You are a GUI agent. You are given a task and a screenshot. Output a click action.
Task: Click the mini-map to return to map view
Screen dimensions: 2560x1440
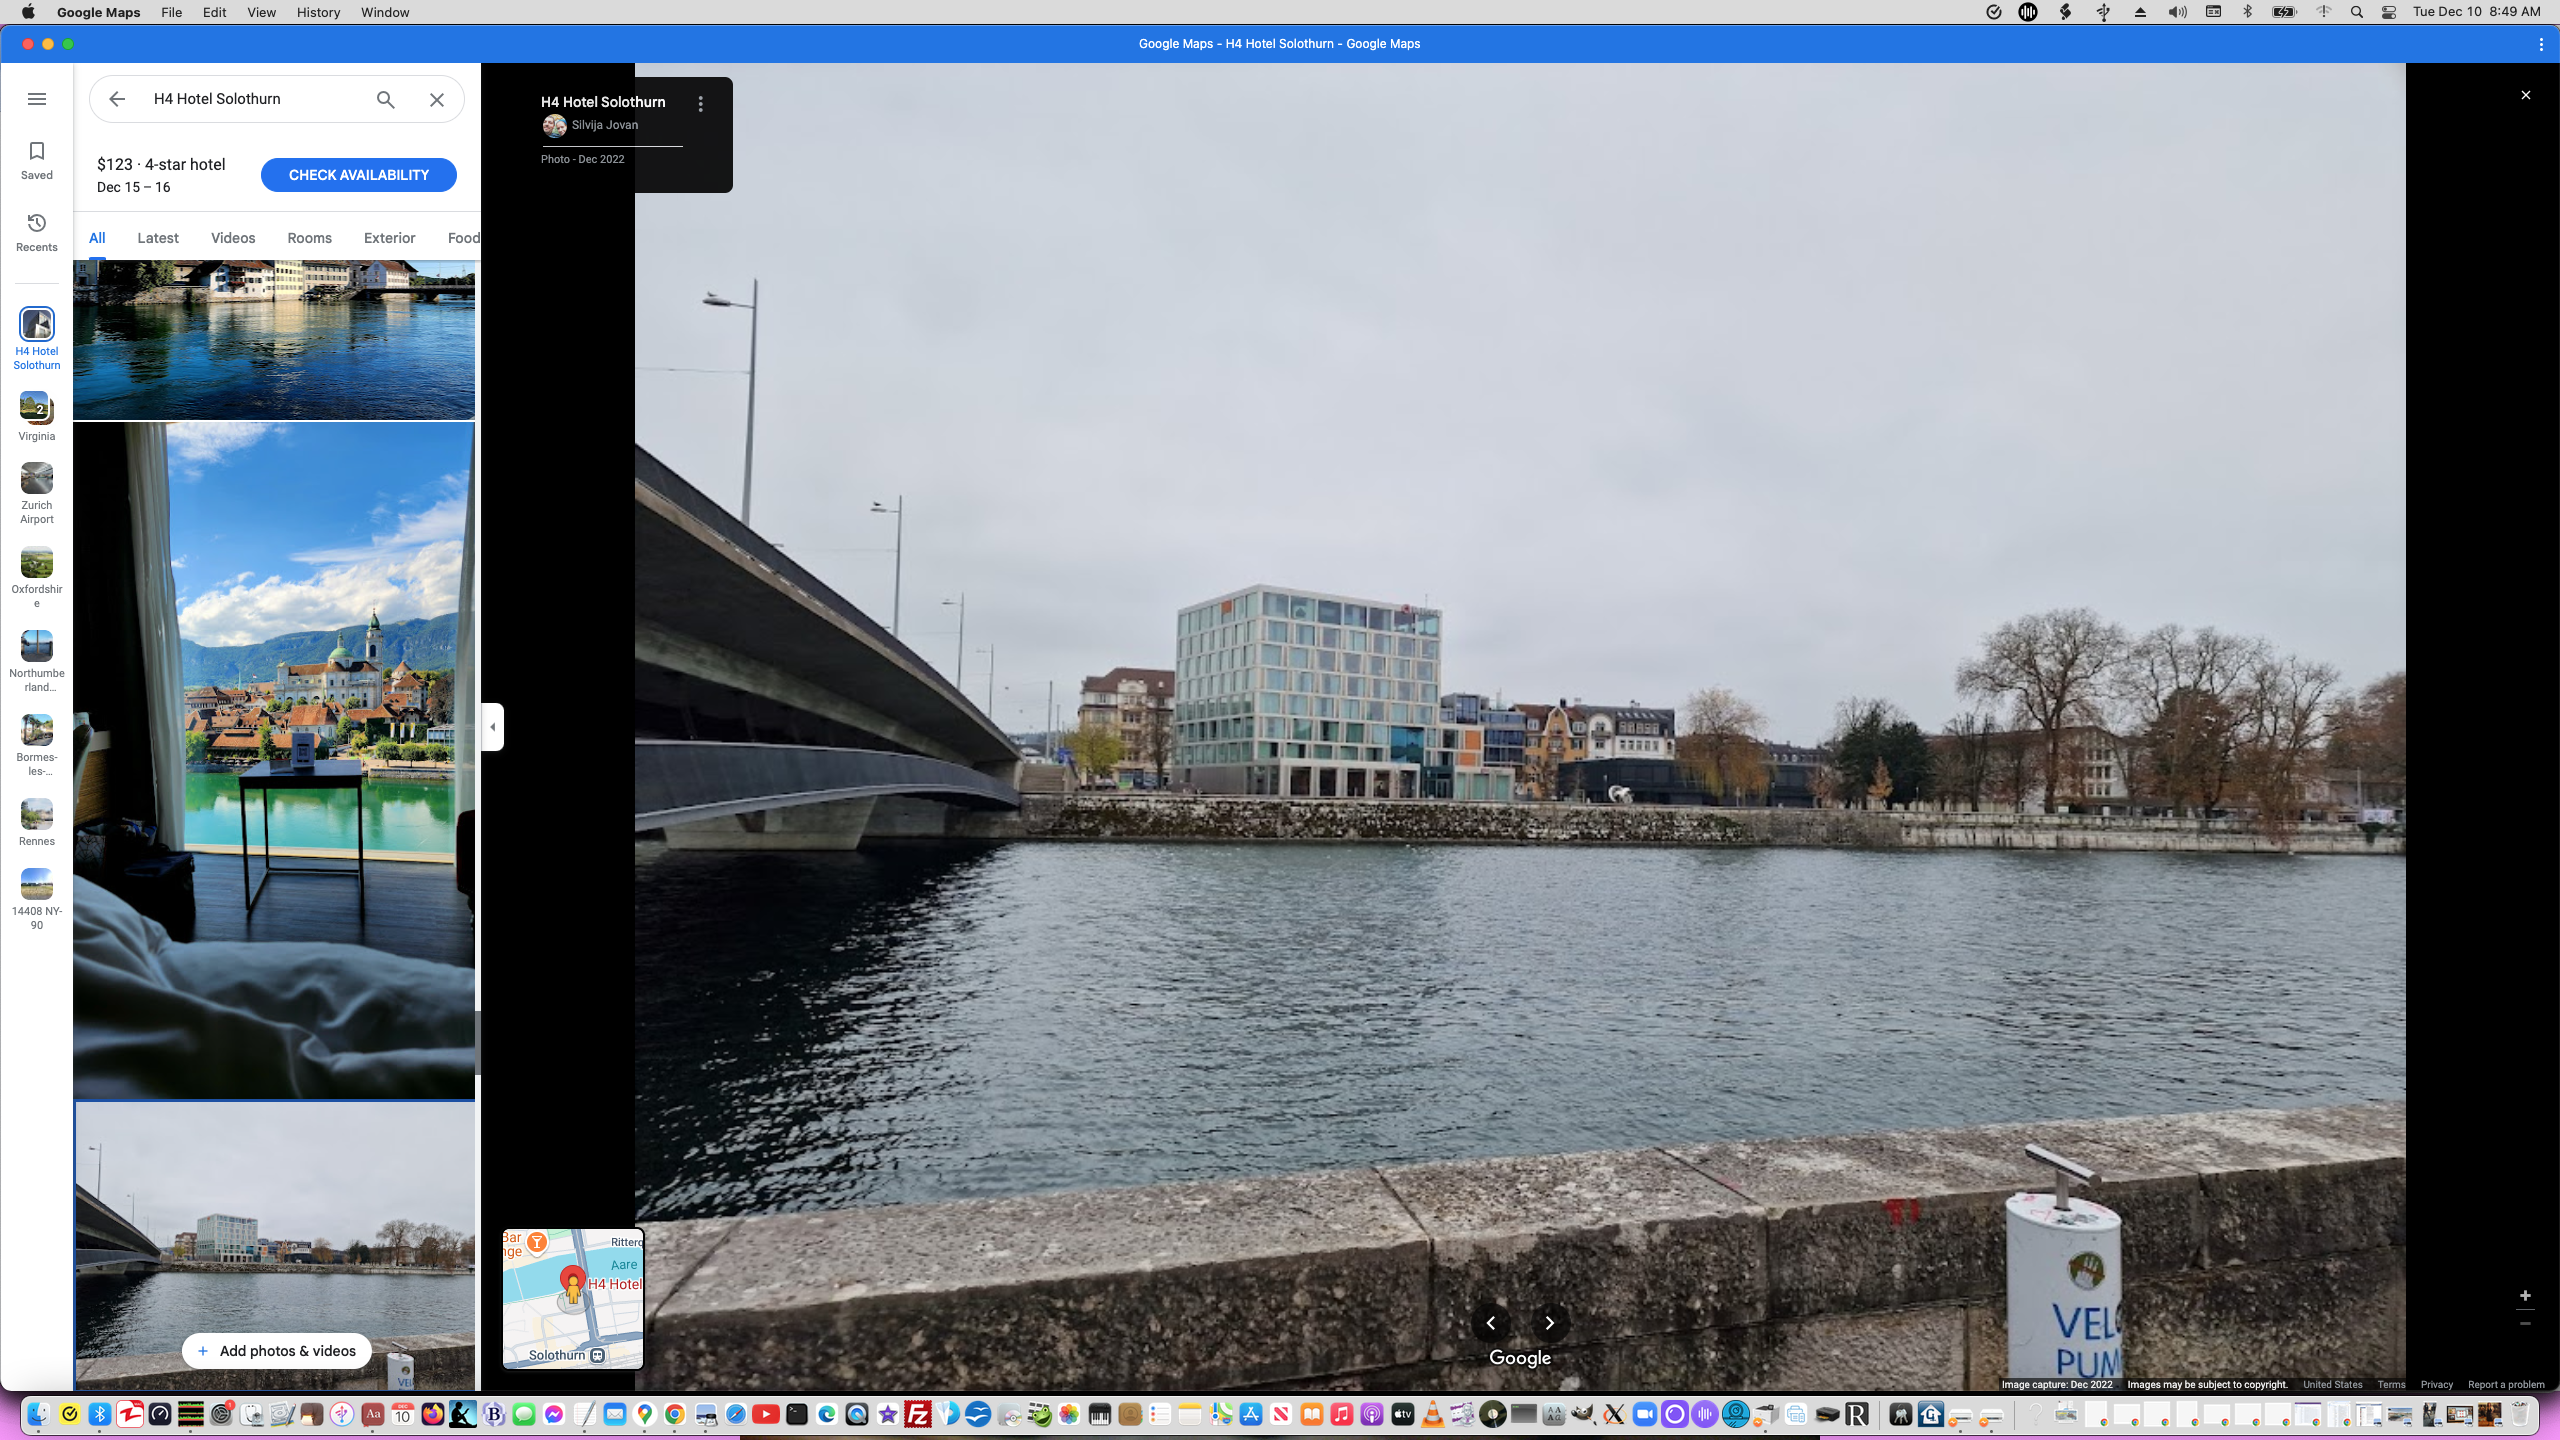pyautogui.click(x=572, y=1298)
